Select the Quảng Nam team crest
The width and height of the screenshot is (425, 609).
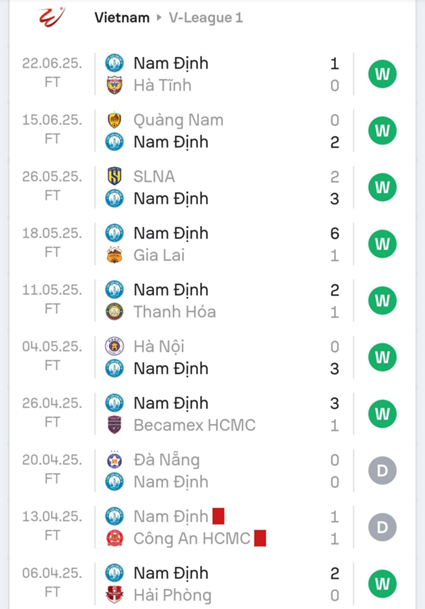[x=115, y=120]
